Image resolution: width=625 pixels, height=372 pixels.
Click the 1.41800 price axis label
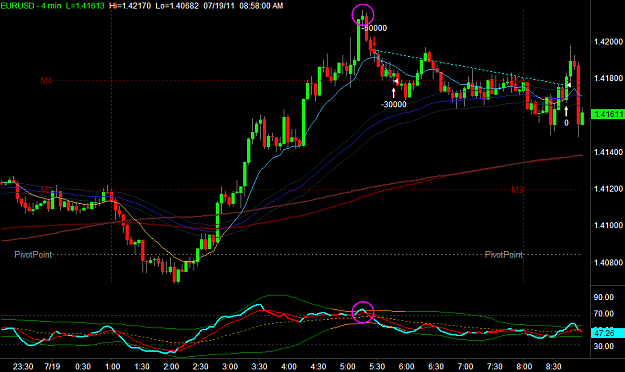click(x=608, y=78)
